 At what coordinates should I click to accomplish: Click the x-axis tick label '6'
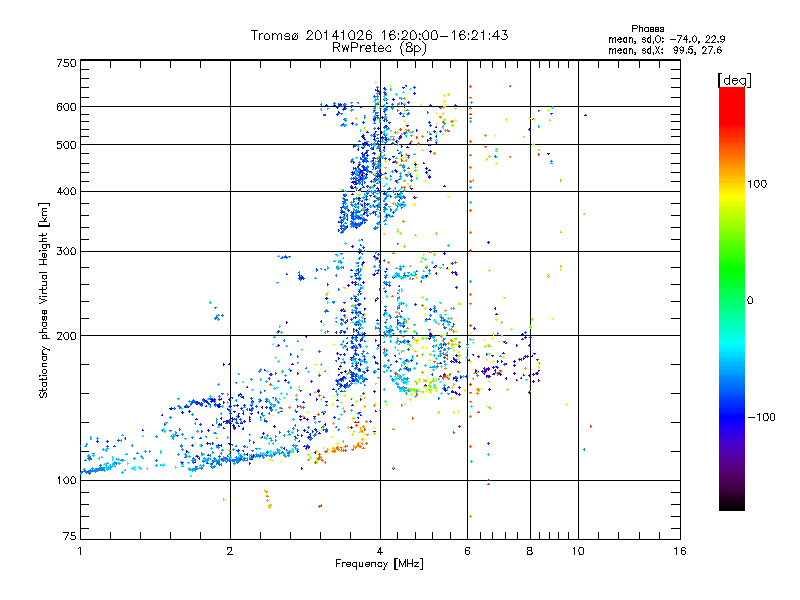[x=467, y=551]
